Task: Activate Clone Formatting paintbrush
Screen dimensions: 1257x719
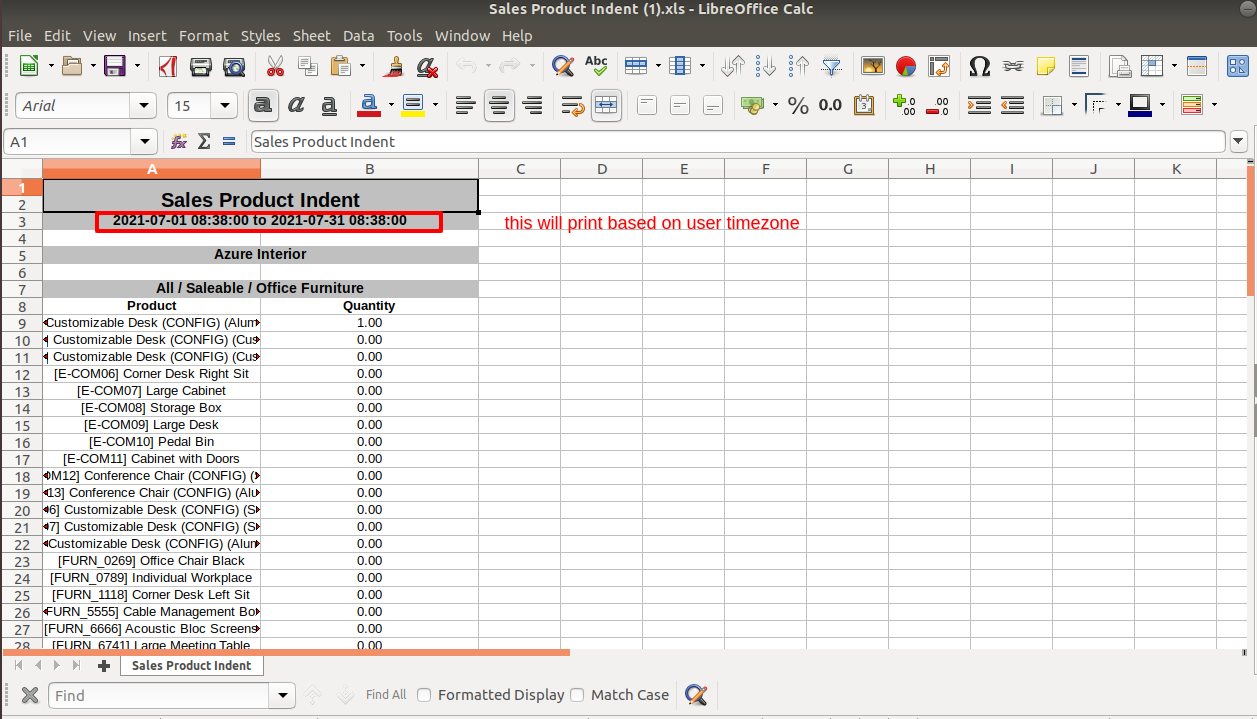Action: (x=395, y=67)
